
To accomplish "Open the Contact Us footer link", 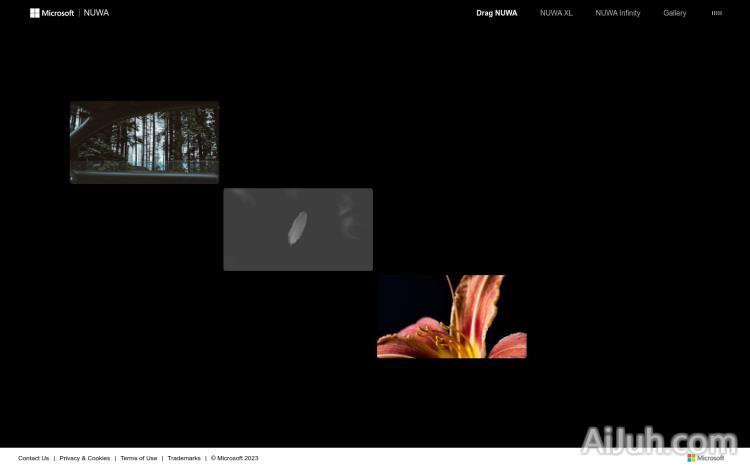I will tap(33, 458).
